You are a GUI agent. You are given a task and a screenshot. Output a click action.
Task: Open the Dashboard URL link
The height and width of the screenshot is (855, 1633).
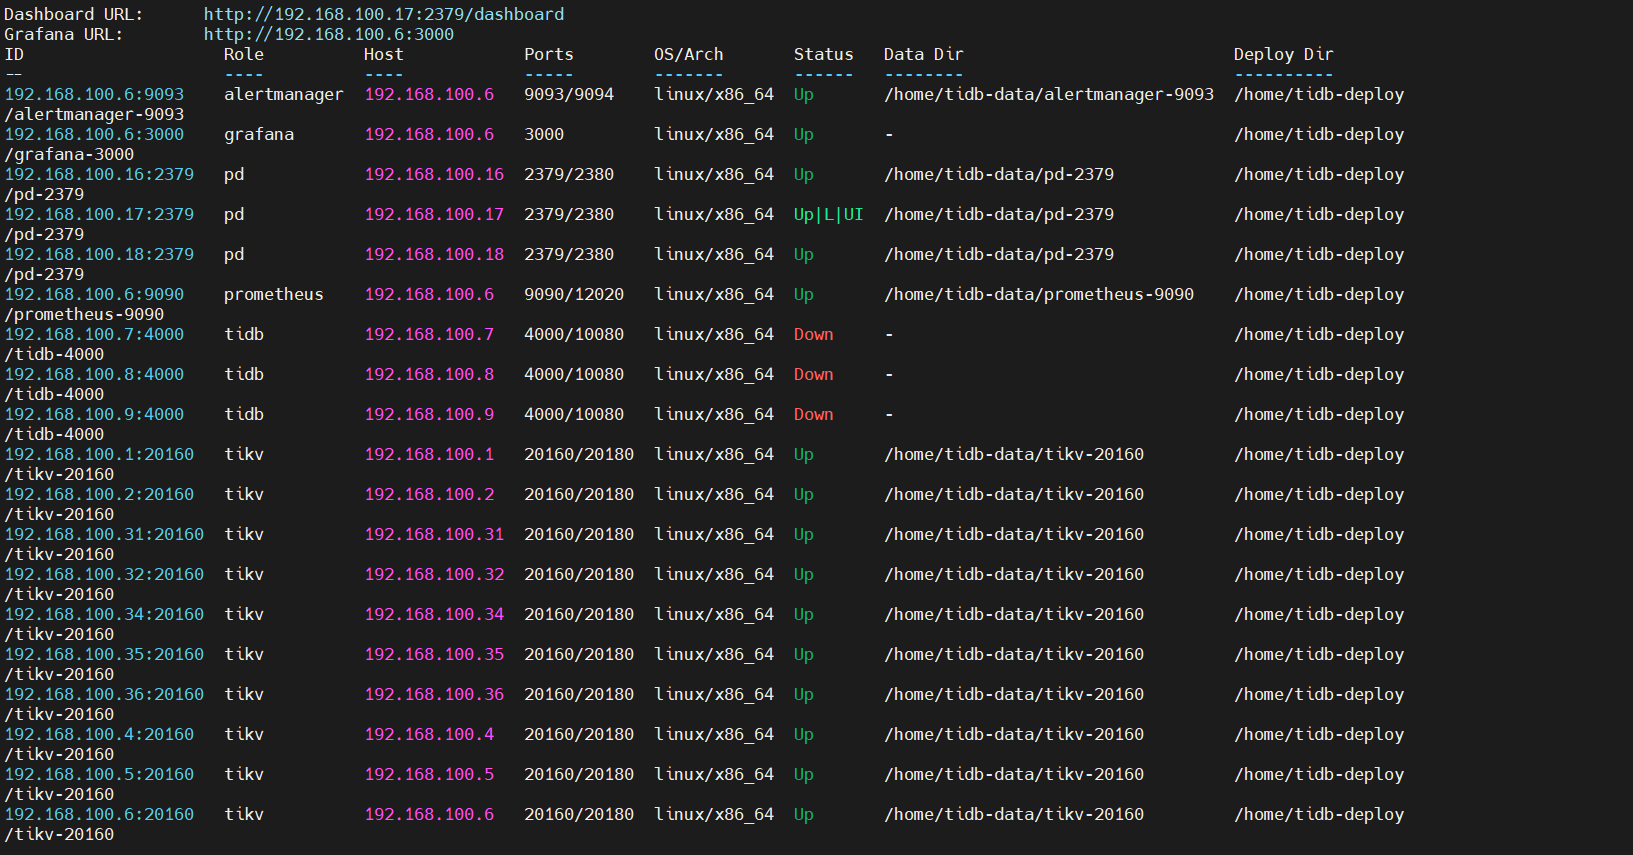[383, 14]
